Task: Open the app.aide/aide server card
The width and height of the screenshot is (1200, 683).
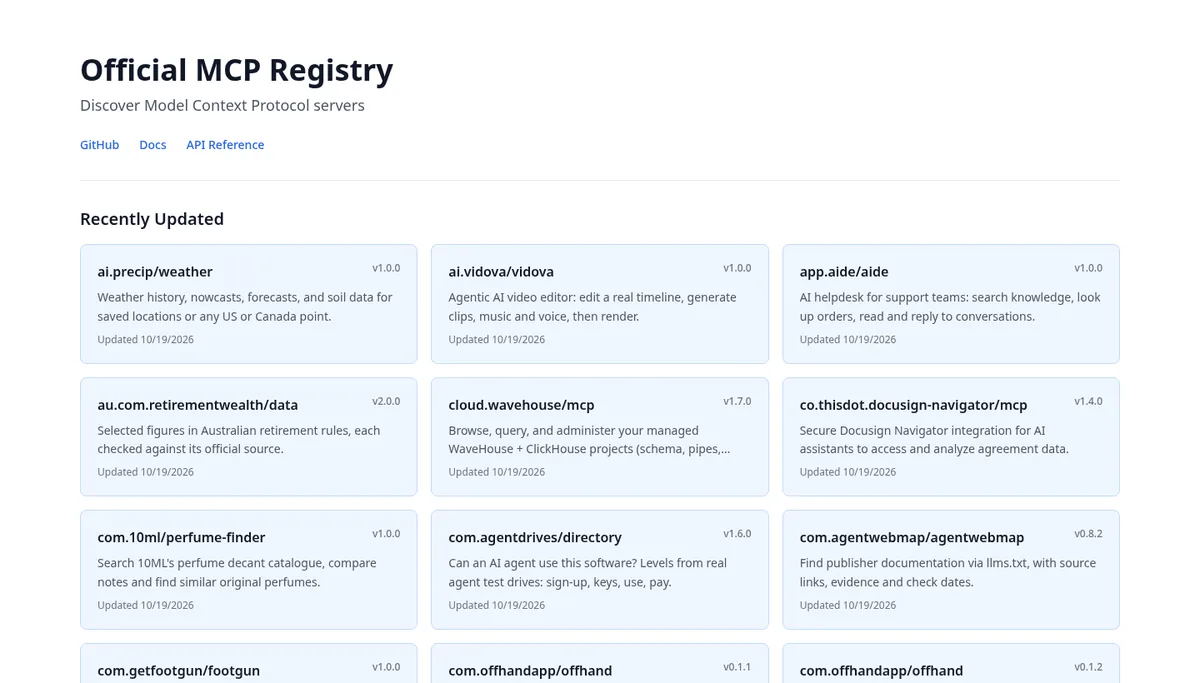Action: coord(951,304)
